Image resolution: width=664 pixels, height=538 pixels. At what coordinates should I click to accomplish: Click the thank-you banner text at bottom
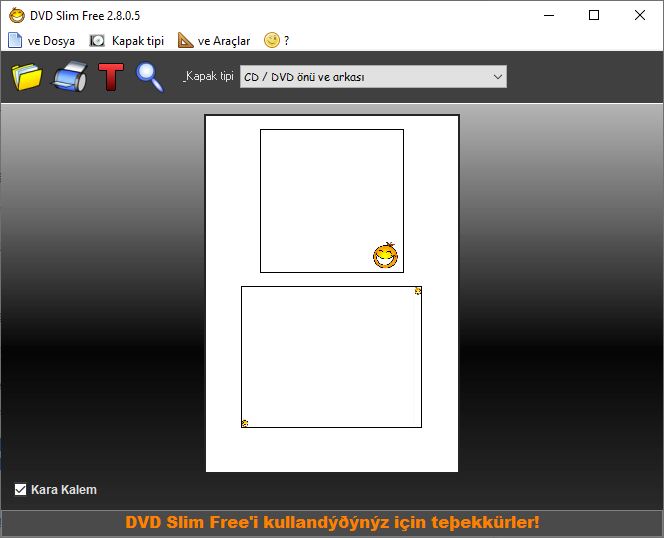click(332, 522)
